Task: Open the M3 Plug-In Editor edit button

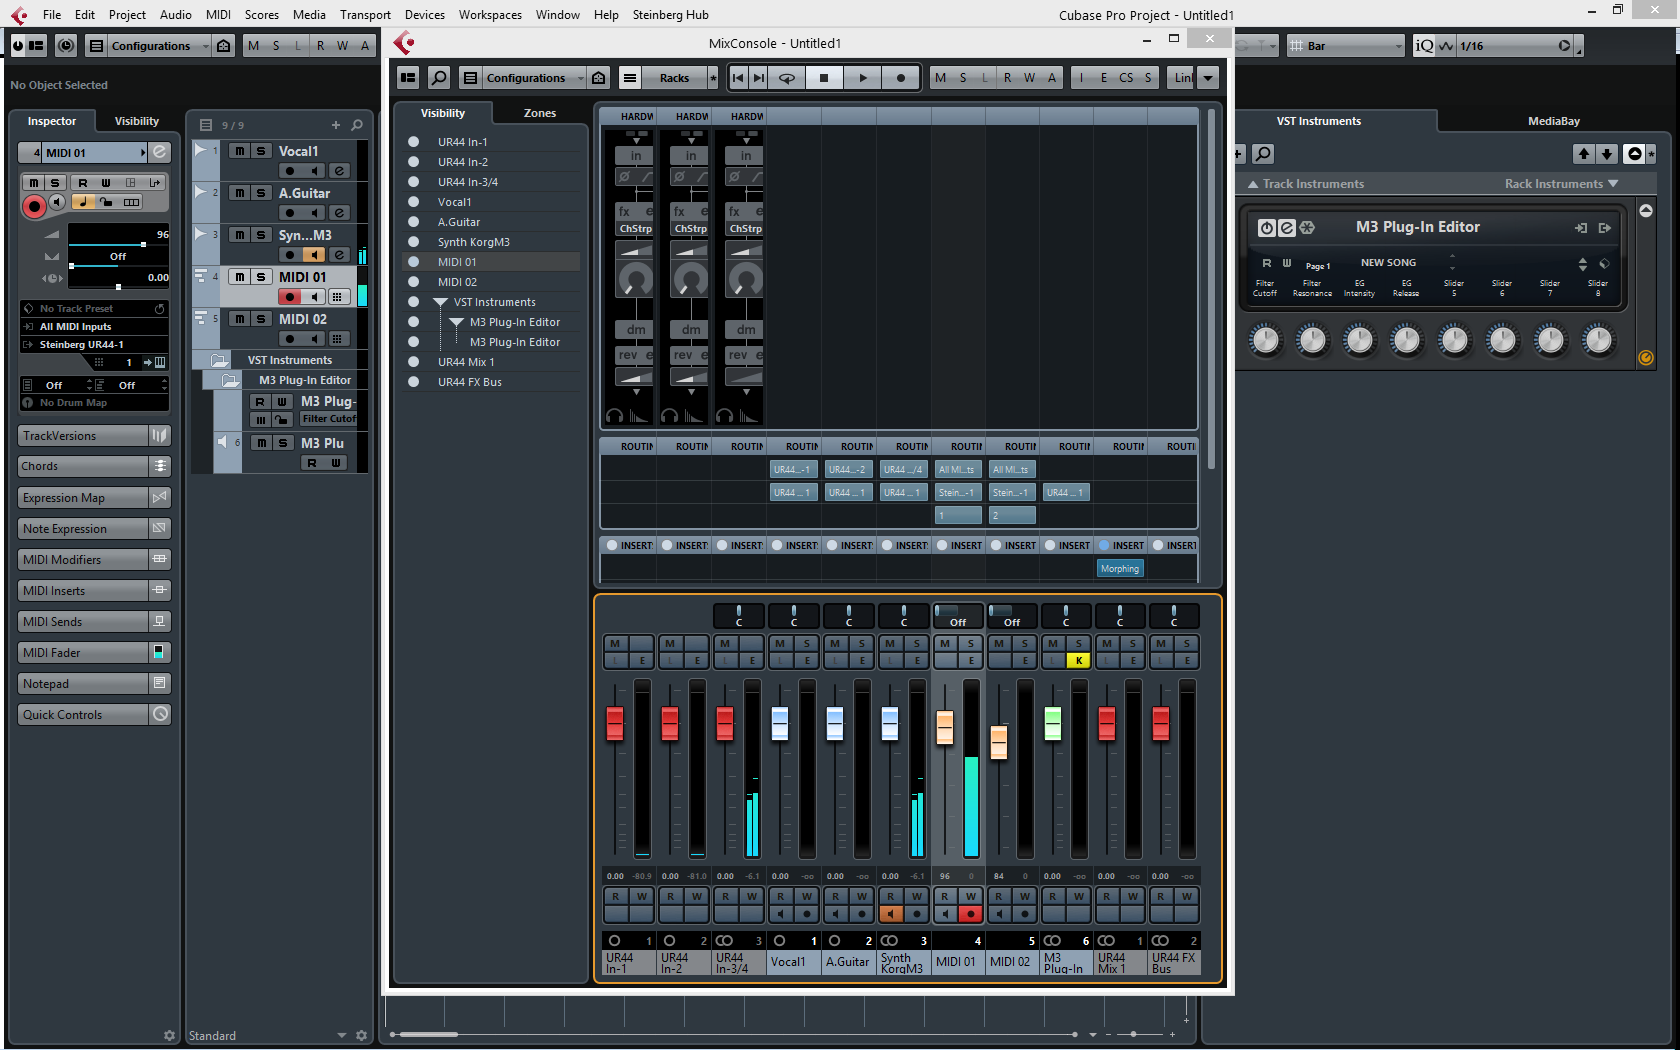Action: point(1287,228)
